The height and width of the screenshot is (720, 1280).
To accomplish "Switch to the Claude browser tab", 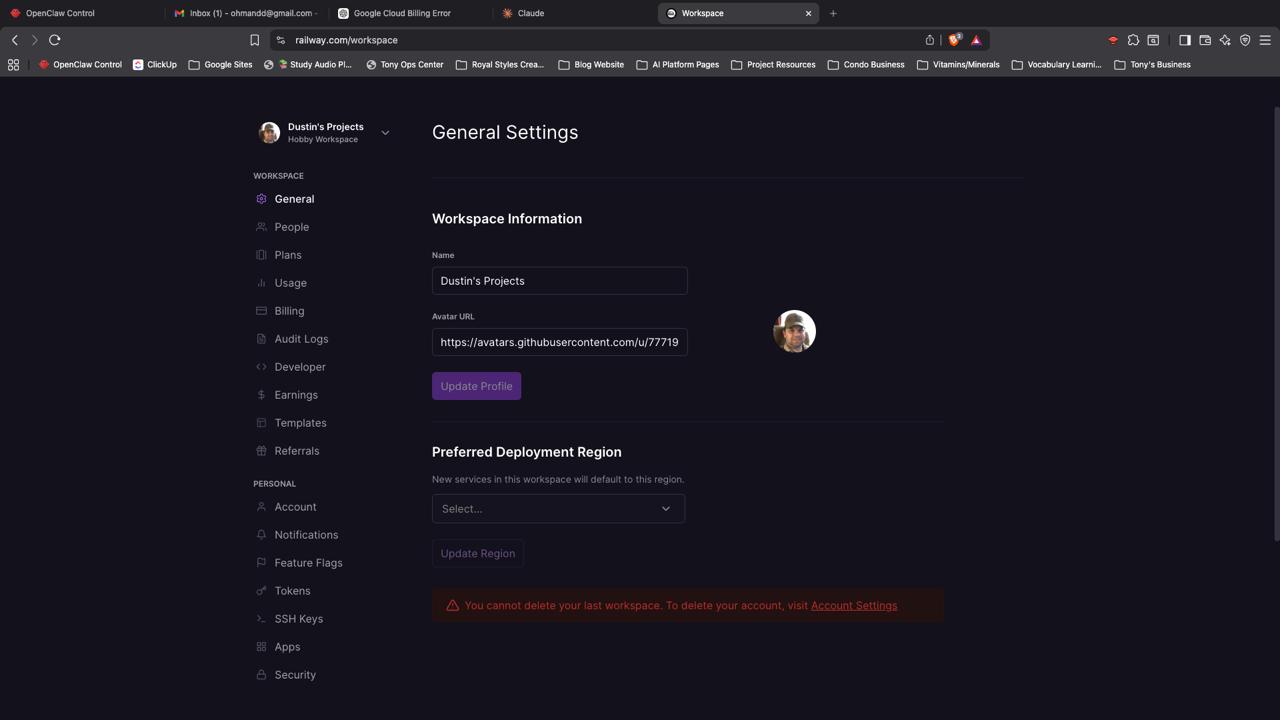I will (530, 13).
